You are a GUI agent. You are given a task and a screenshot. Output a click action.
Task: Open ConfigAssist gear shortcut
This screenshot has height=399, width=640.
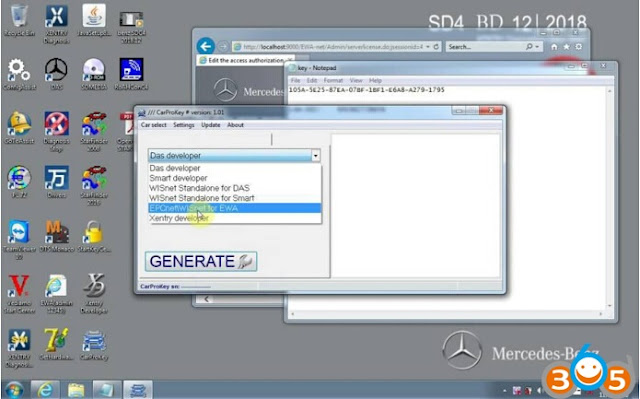point(19,74)
